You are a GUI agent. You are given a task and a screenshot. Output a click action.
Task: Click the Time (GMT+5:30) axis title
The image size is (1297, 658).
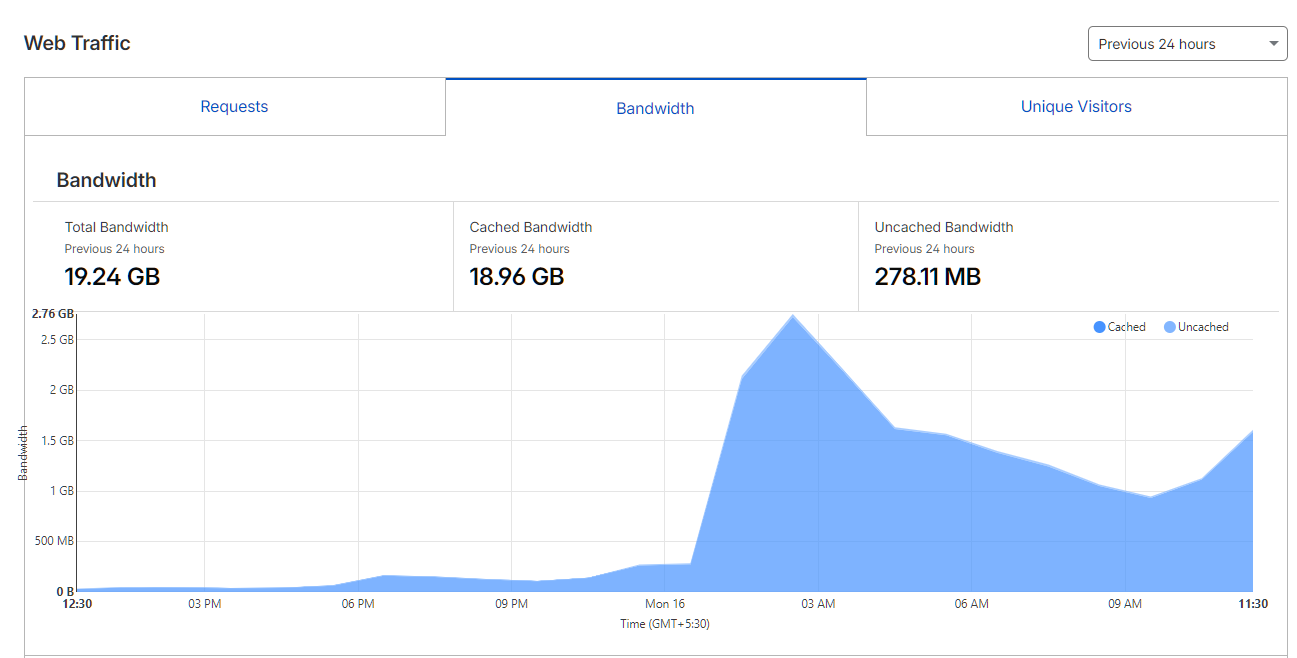point(665,624)
